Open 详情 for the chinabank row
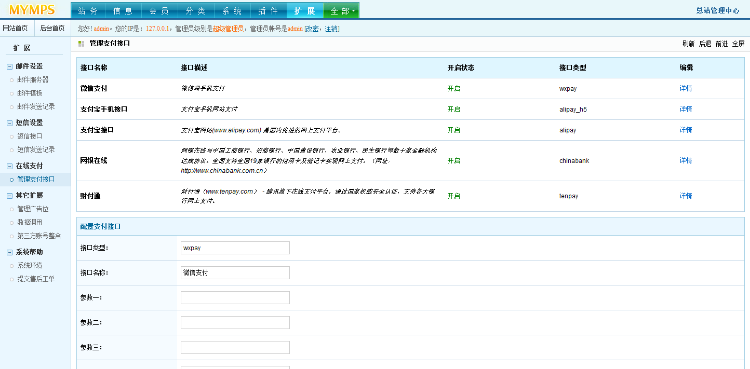The width and height of the screenshot is (750, 369). (x=685, y=160)
